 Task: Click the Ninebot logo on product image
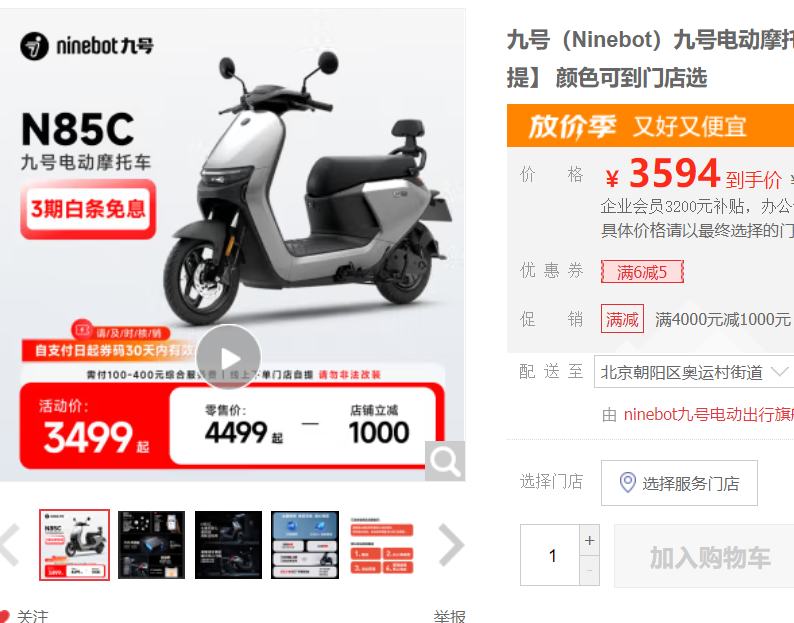pos(87,46)
